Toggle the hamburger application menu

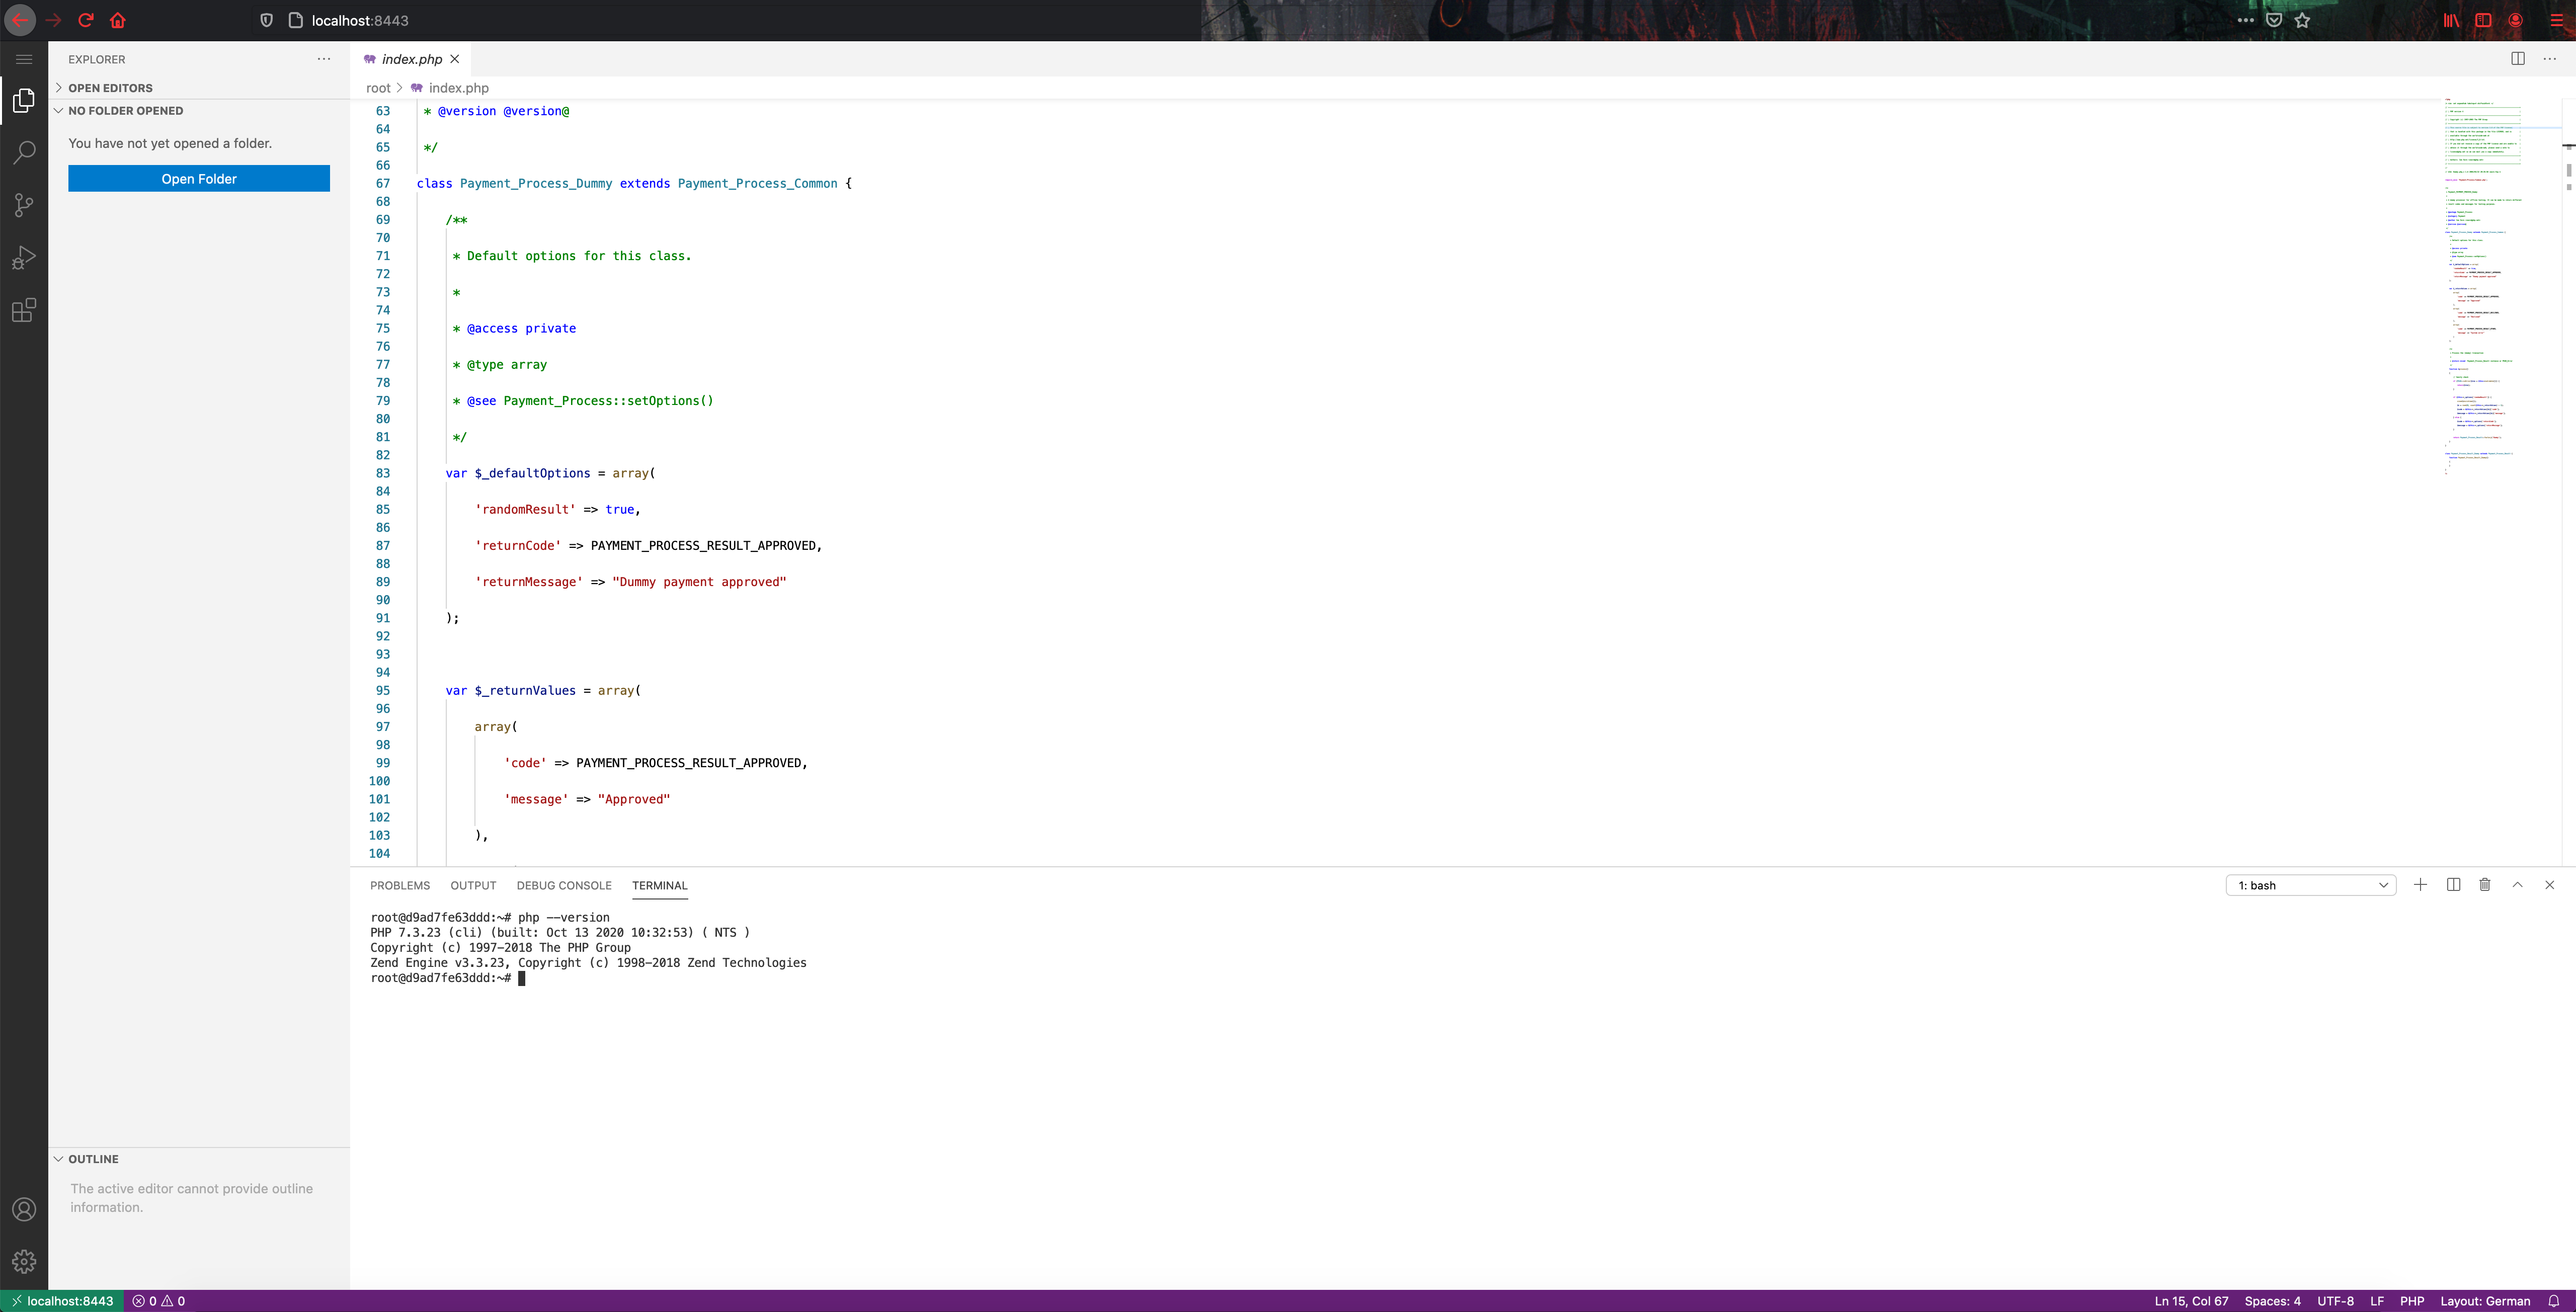pyautogui.click(x=24, y=59)
